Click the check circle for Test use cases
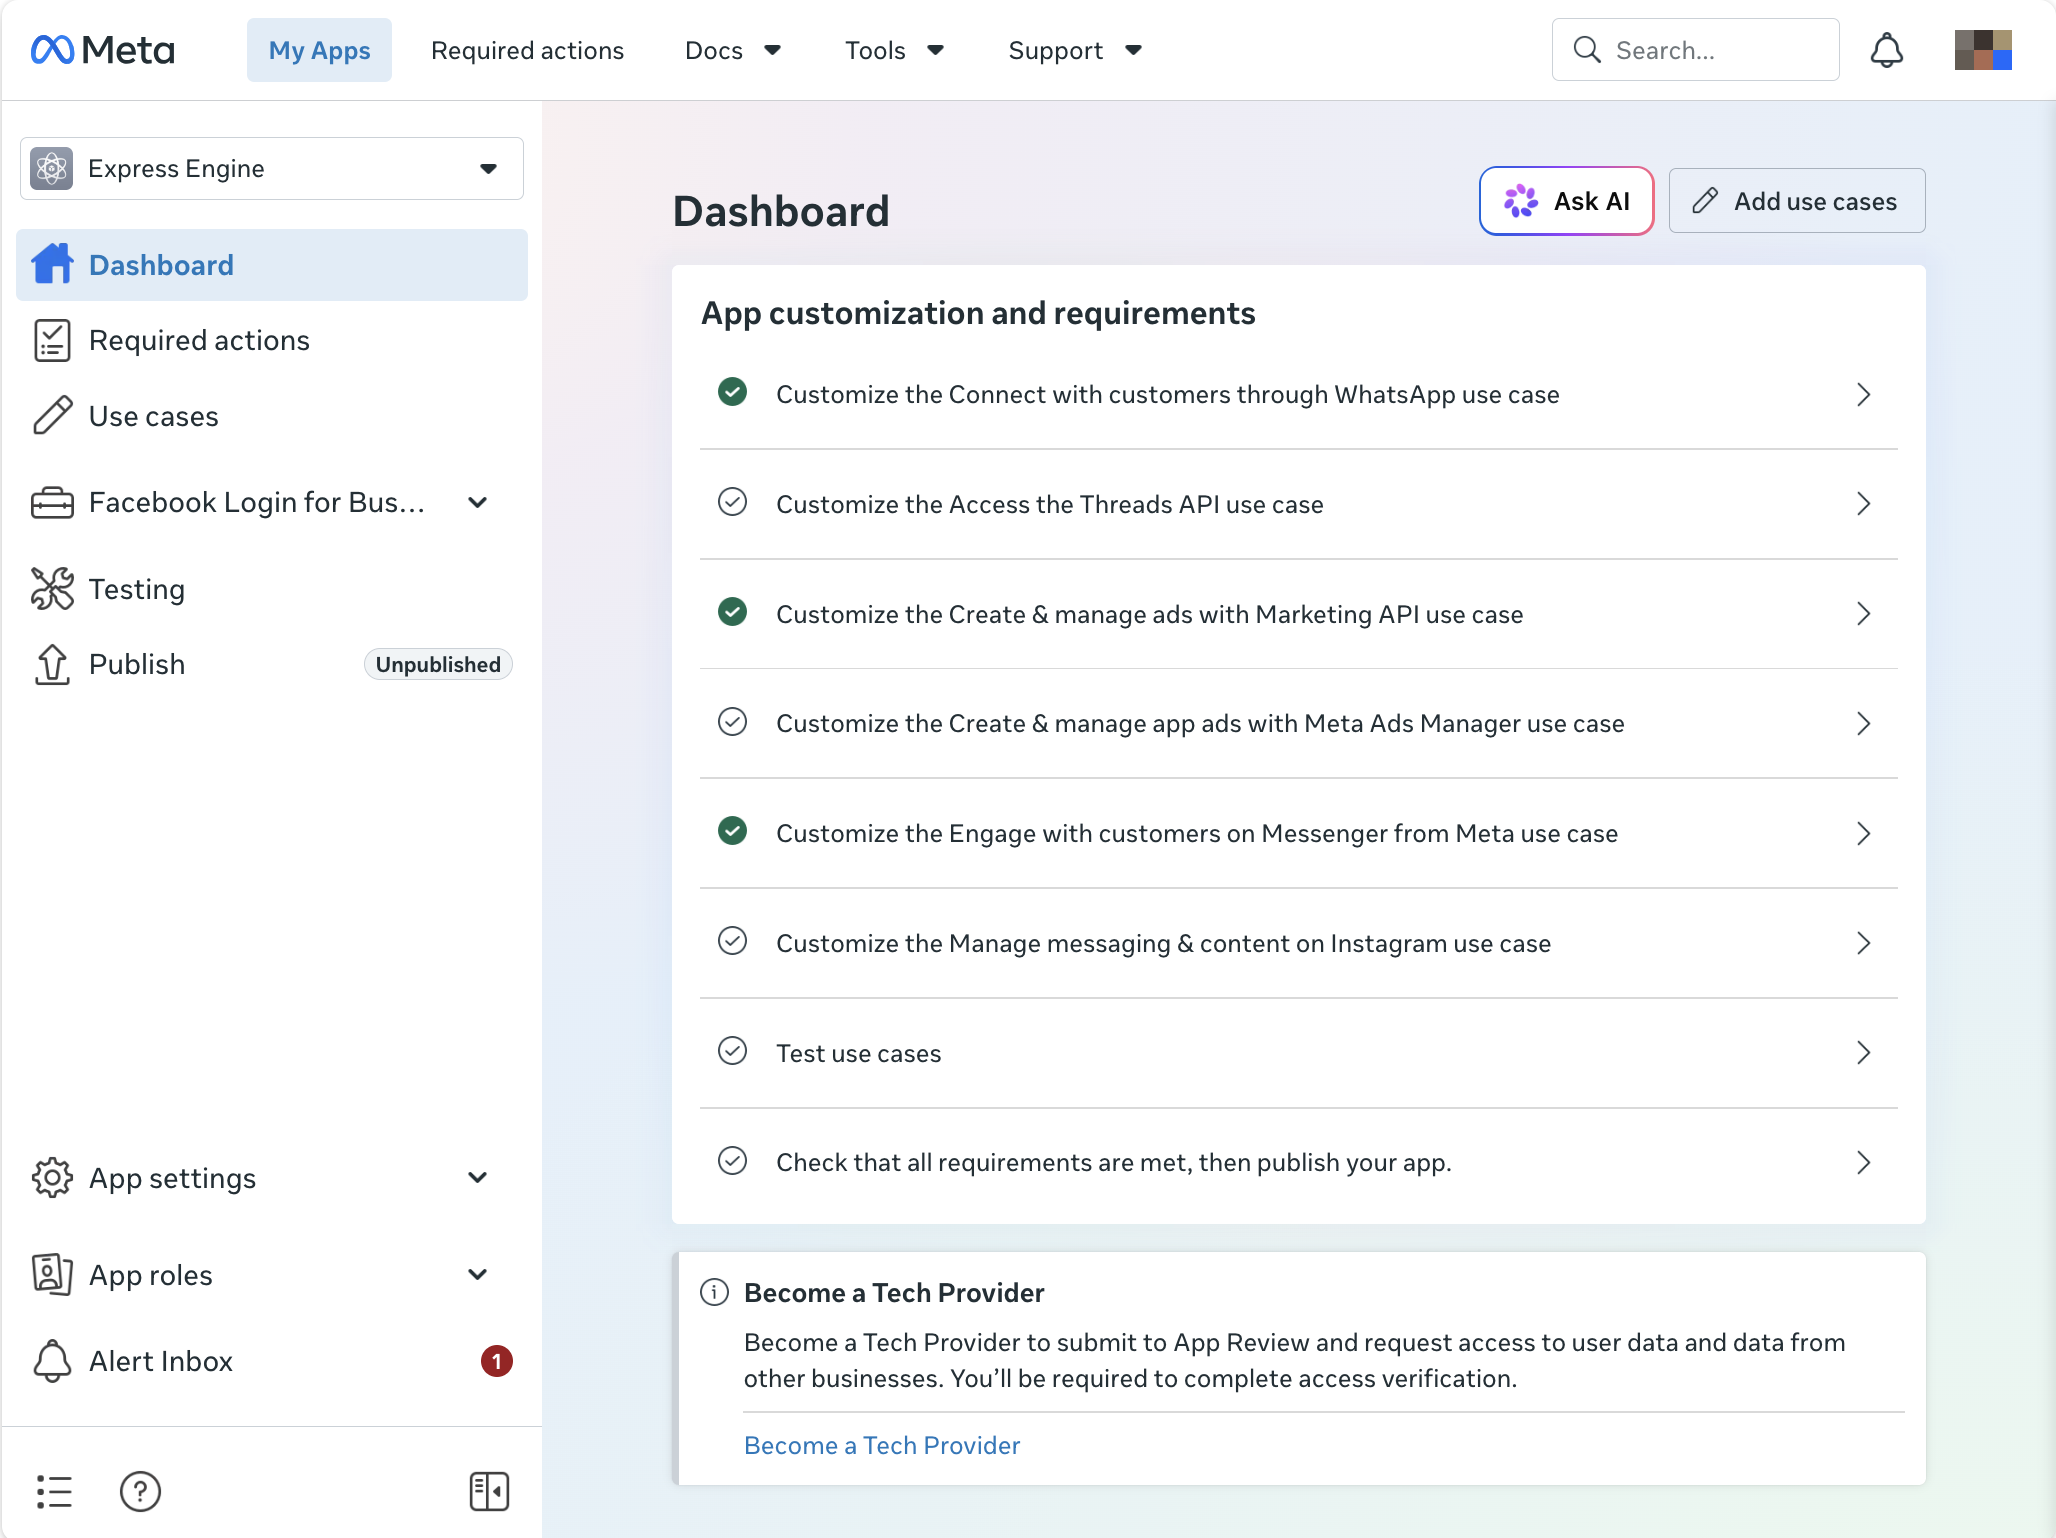Viewport: 2056px width, 1538px height. click(x=733, y=1051)
